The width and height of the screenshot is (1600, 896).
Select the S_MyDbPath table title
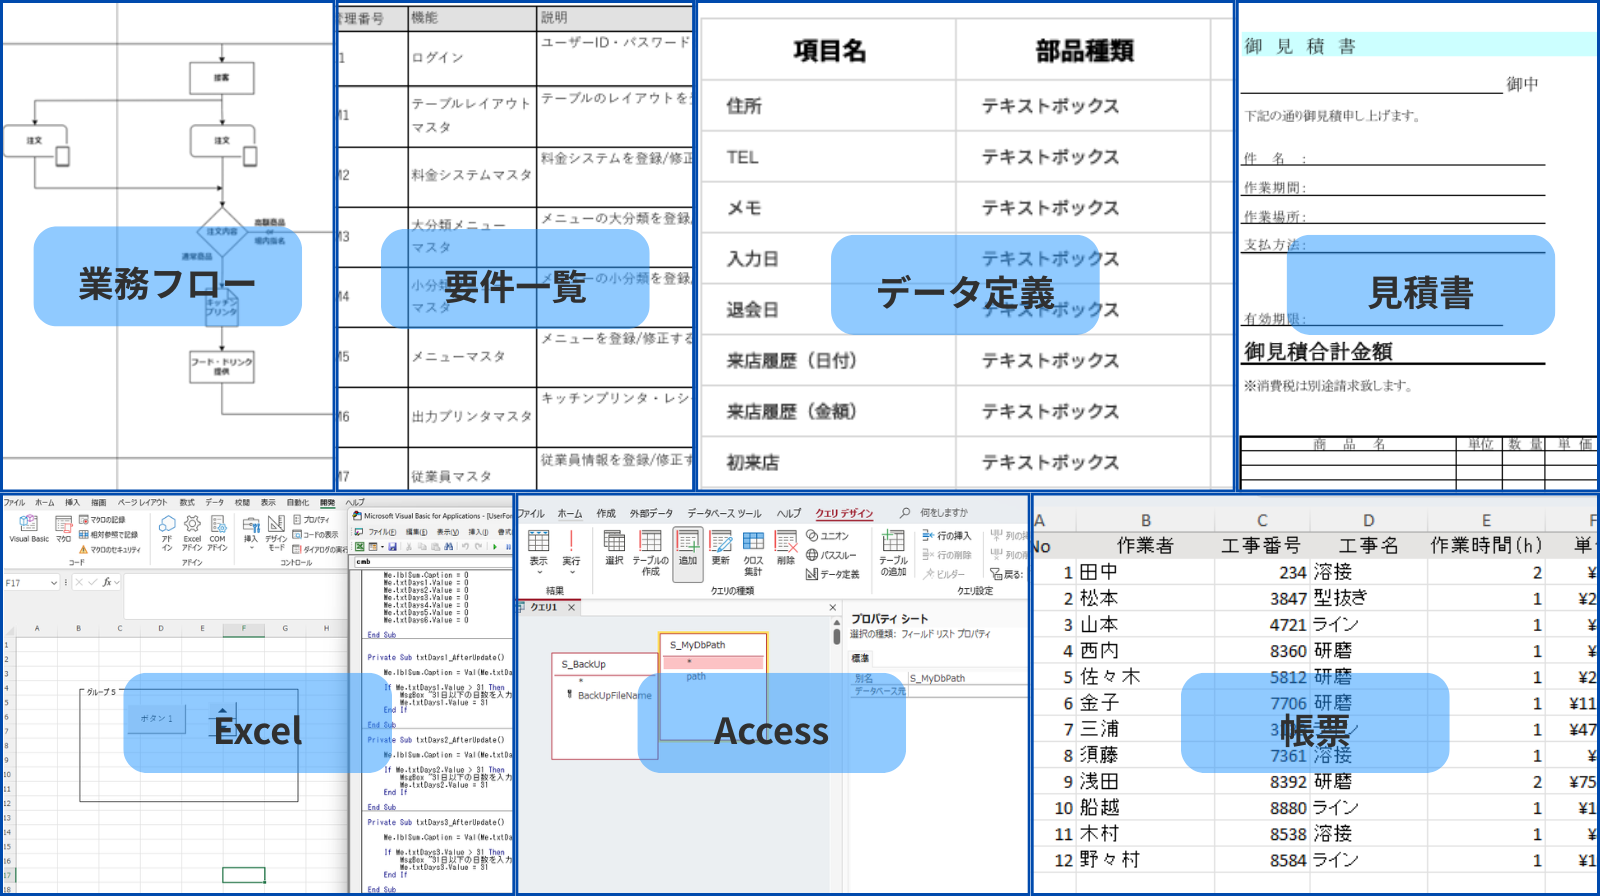pos(698,645)
